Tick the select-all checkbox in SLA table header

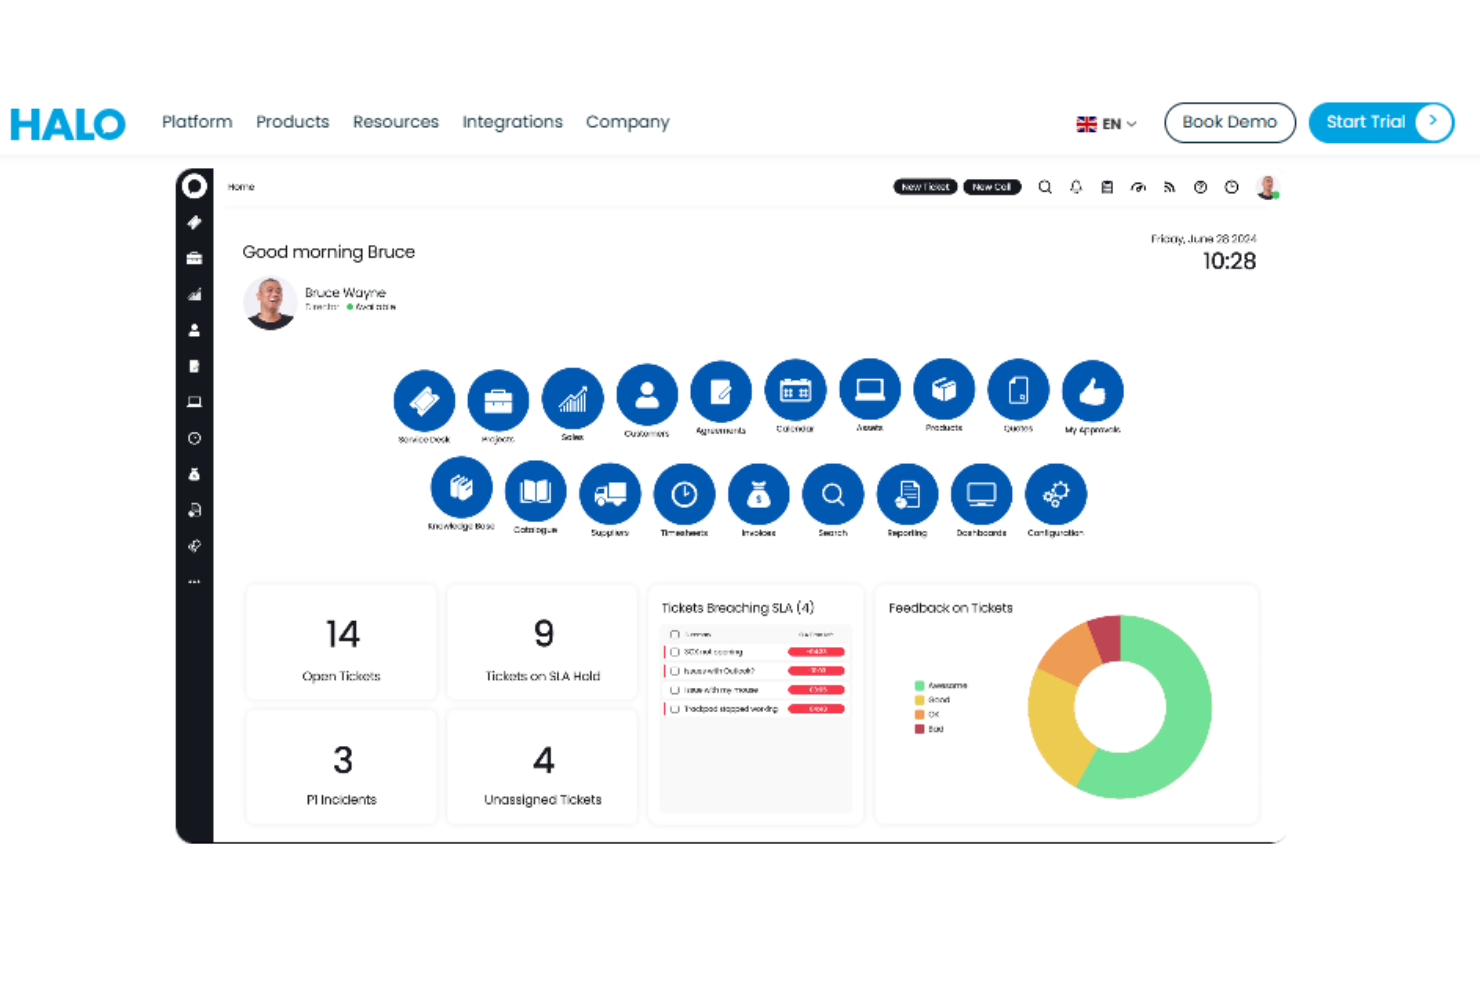(675, 635)
